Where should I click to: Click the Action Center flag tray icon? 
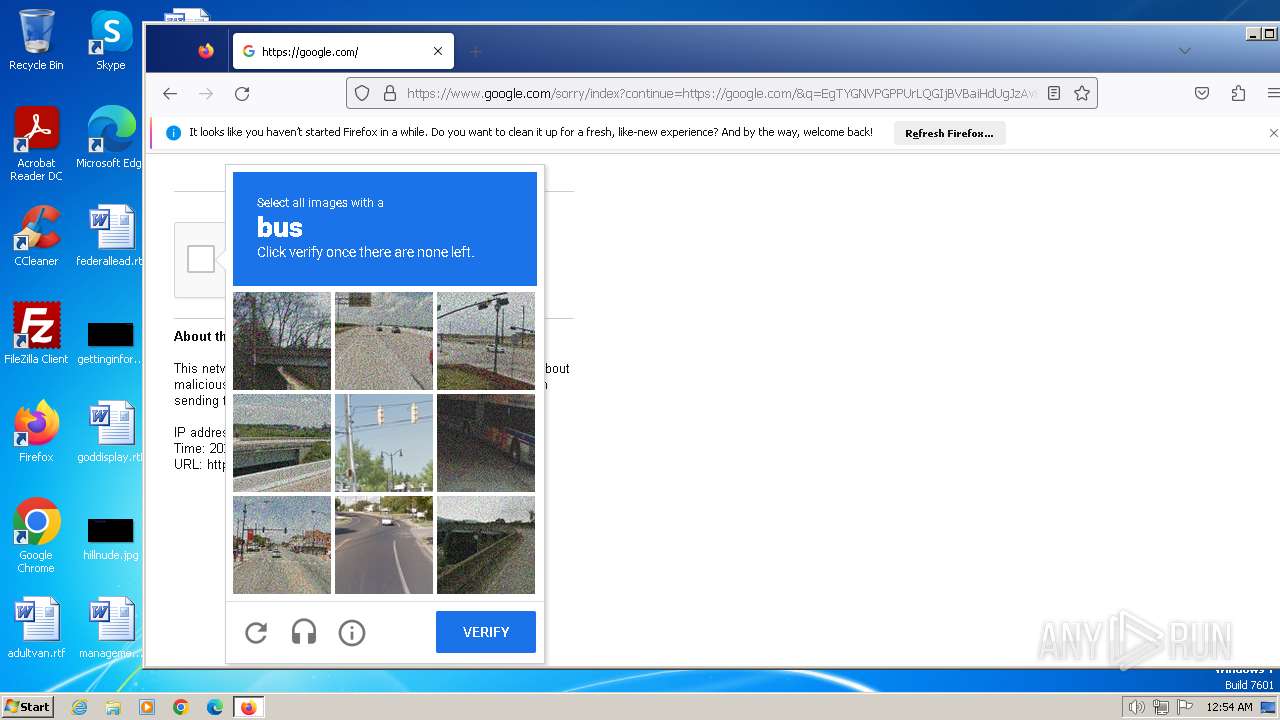click(x=1185, y=707)
